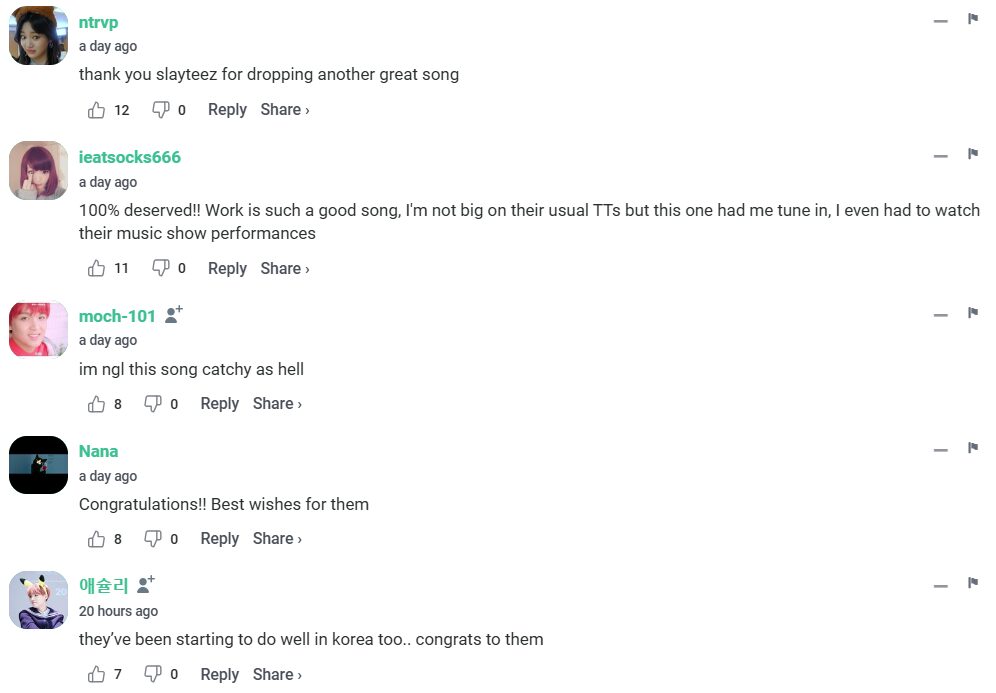Image resolution: width=996 pixels, height=693 pixels.
Task: Expand Share menu under Nana's comment
Action: [277, 539]
